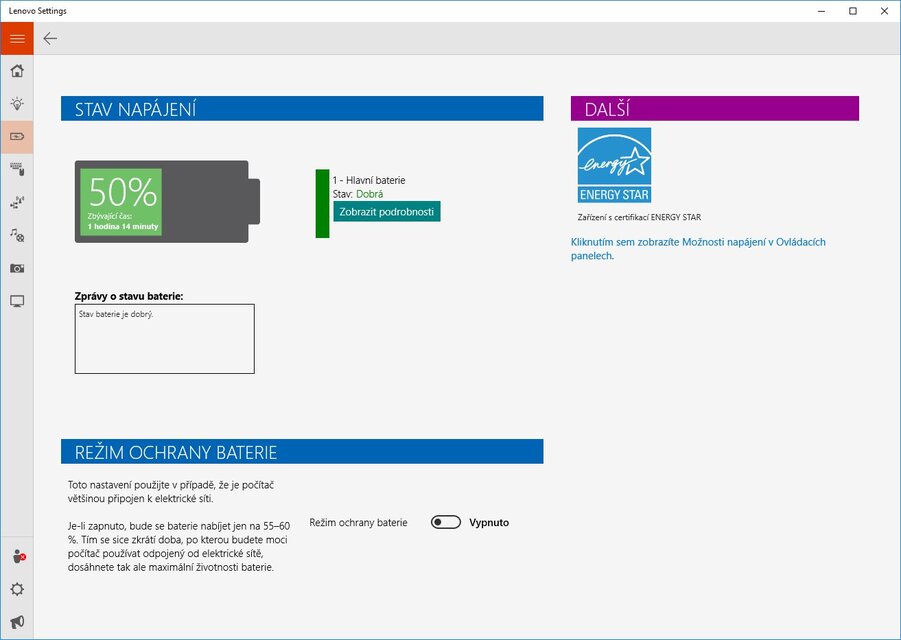Select the battery power sidebar icon

(17, 136)
